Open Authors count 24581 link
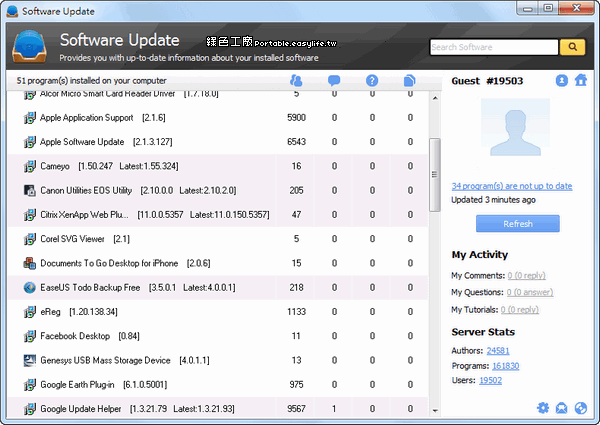Image resolution: width=600 pixels, height=425 pixels. click(498, 350)
